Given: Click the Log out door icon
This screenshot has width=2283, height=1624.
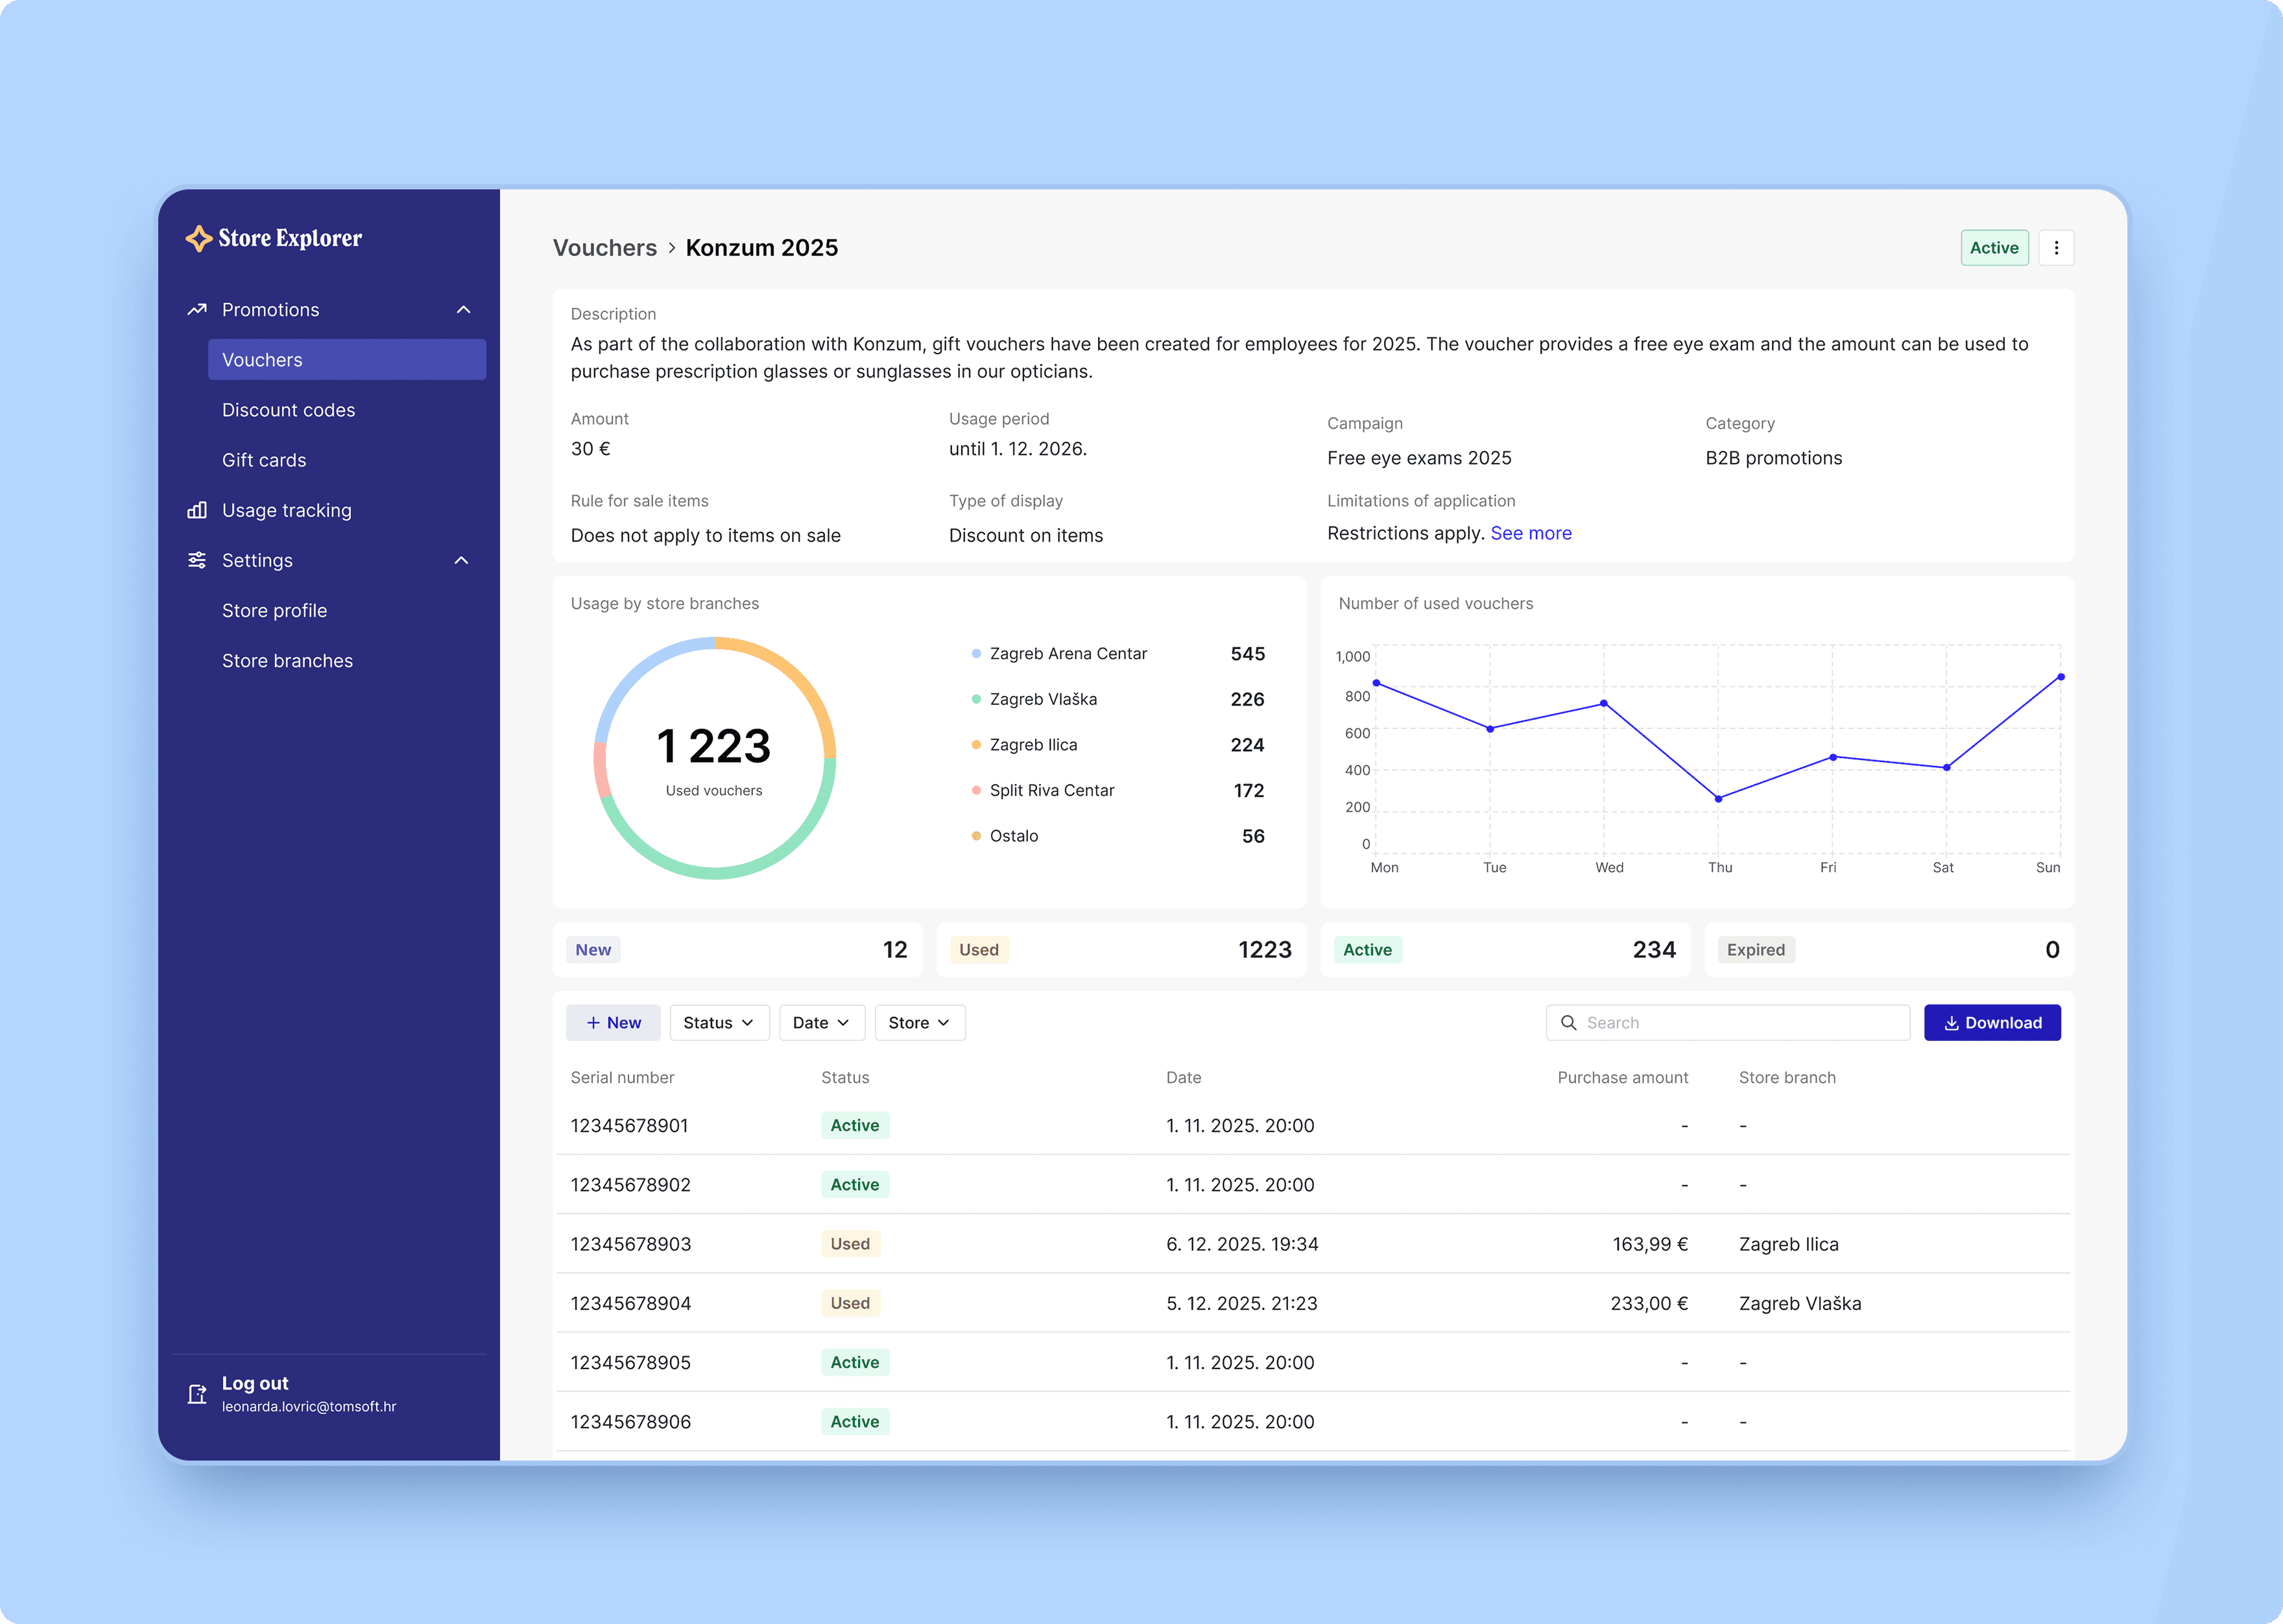Looking at the screenshot, I should click(x=197, y=1394).
